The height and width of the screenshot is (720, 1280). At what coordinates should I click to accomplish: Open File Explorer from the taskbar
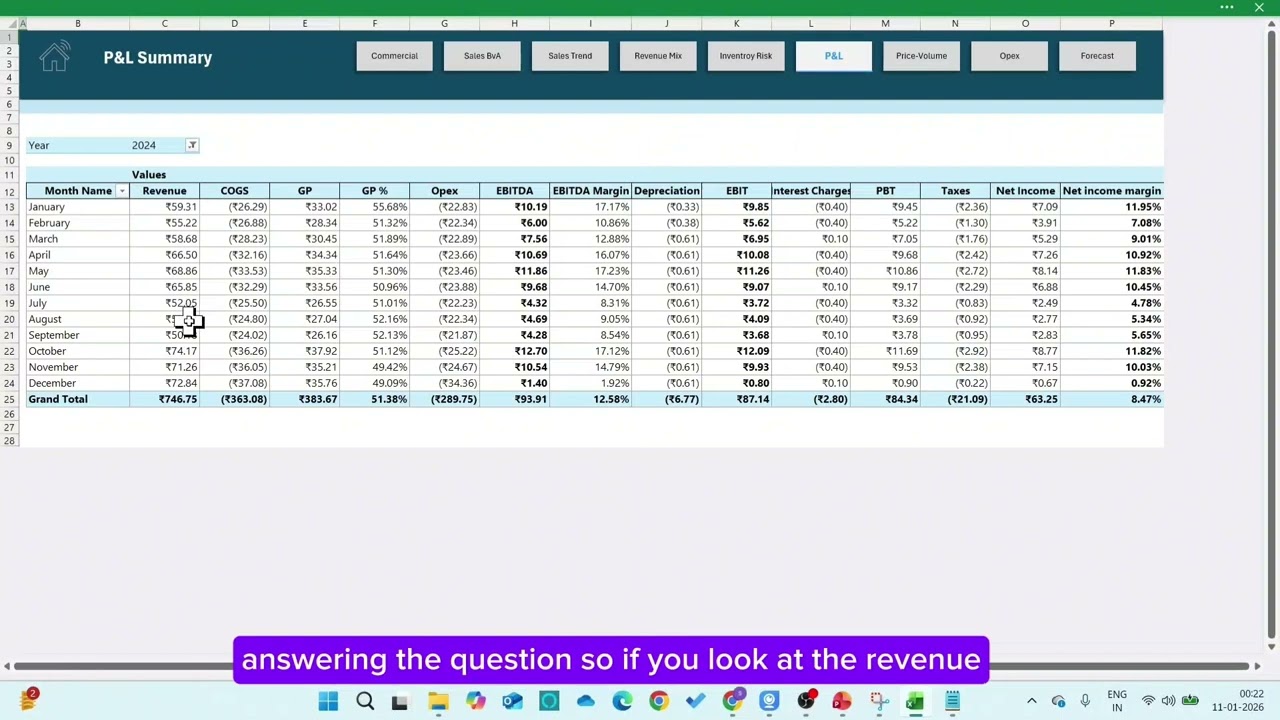pos(438,702)
